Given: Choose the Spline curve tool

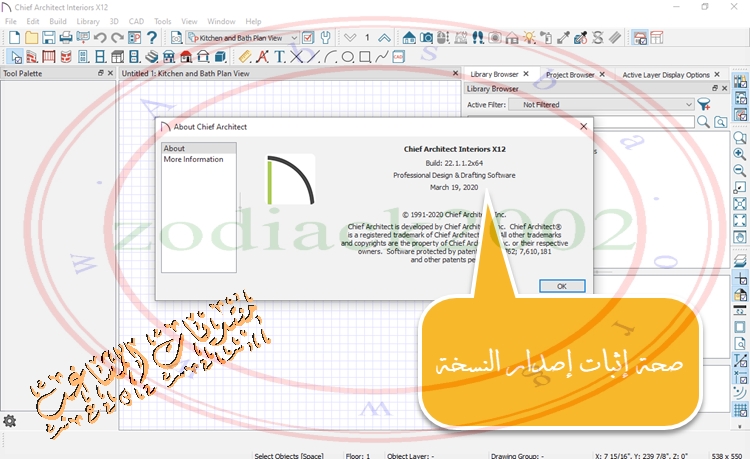Looking at the screenshot, I should tap(382, 57).
